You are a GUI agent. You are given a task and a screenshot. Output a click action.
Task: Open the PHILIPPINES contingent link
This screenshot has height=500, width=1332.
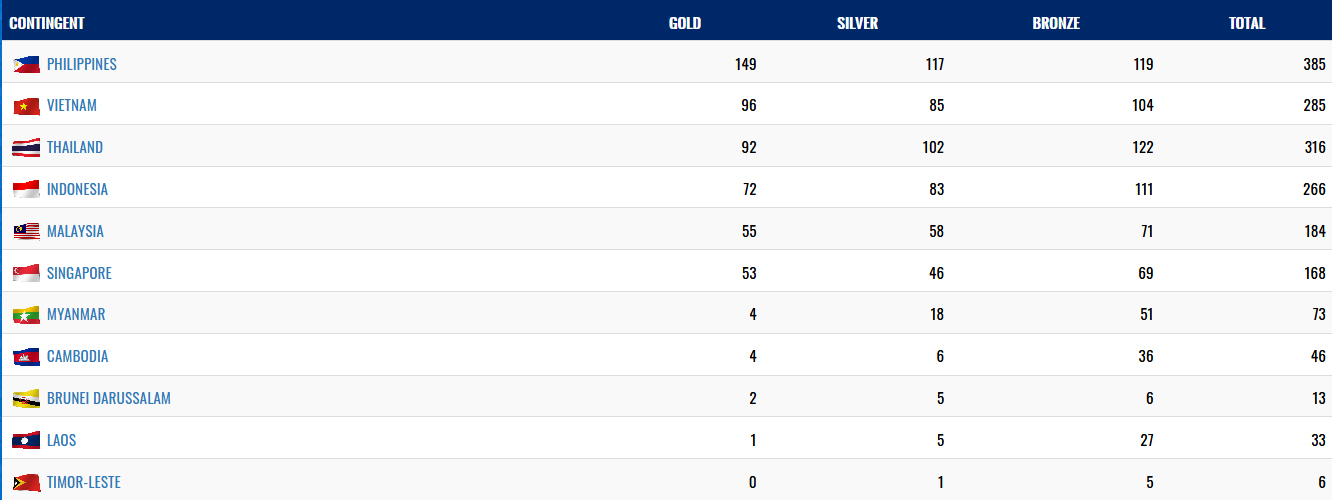coord(82,64)
